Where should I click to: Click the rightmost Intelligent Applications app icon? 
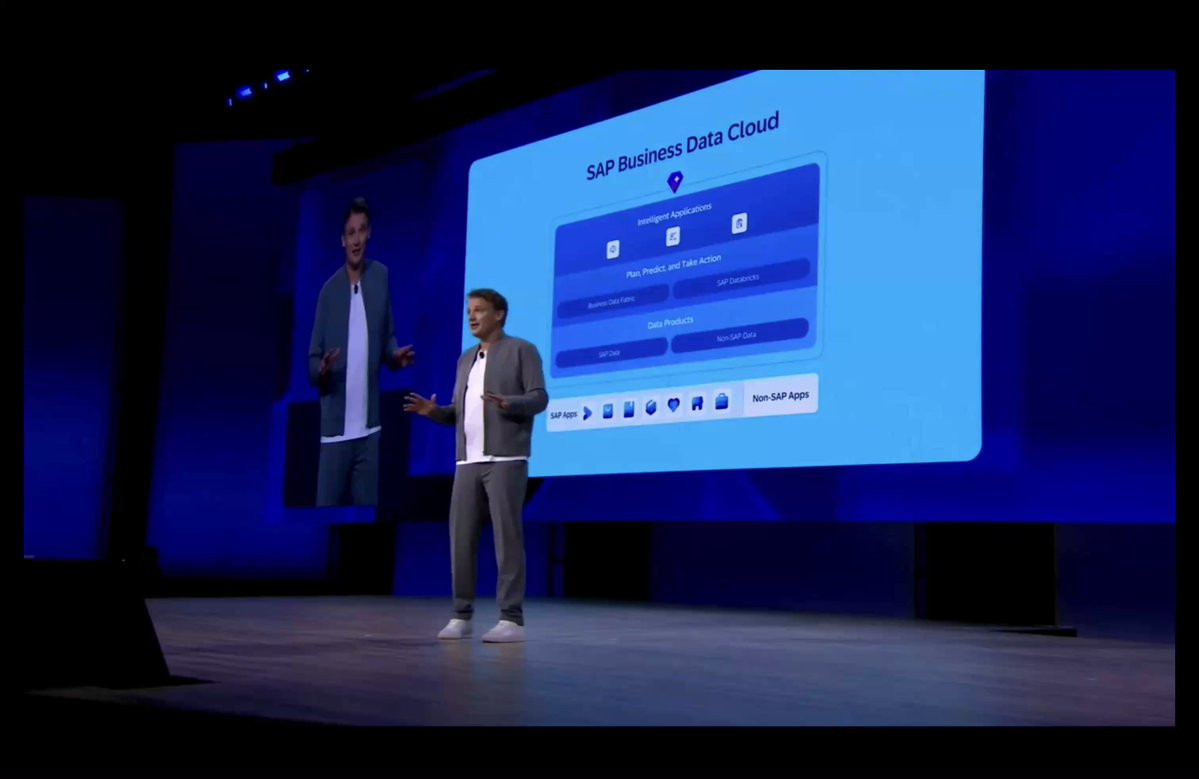pyautogui.click(x=739, y=223)
